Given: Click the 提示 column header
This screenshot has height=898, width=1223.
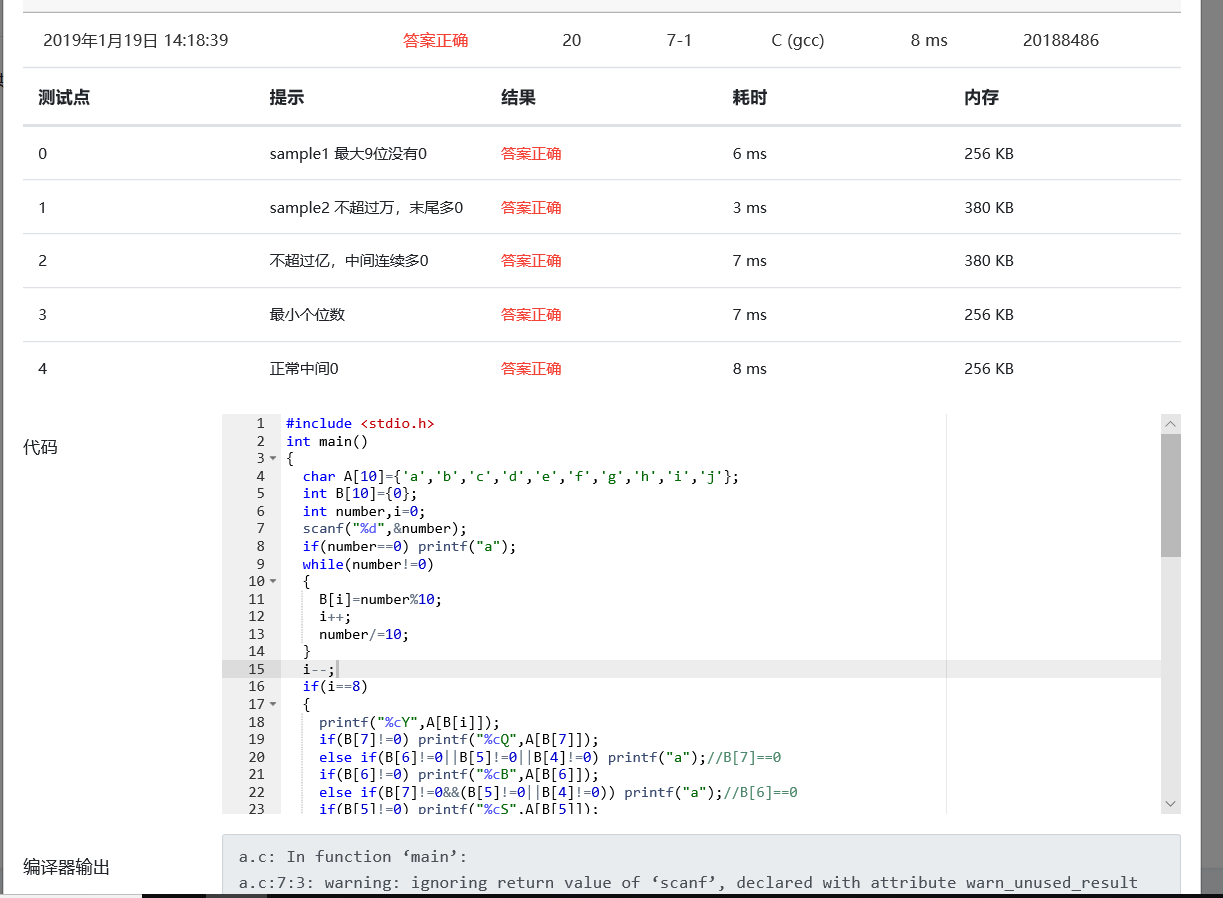Looking at the screenshot, I should pyautogui.click(x=287, y=97).
